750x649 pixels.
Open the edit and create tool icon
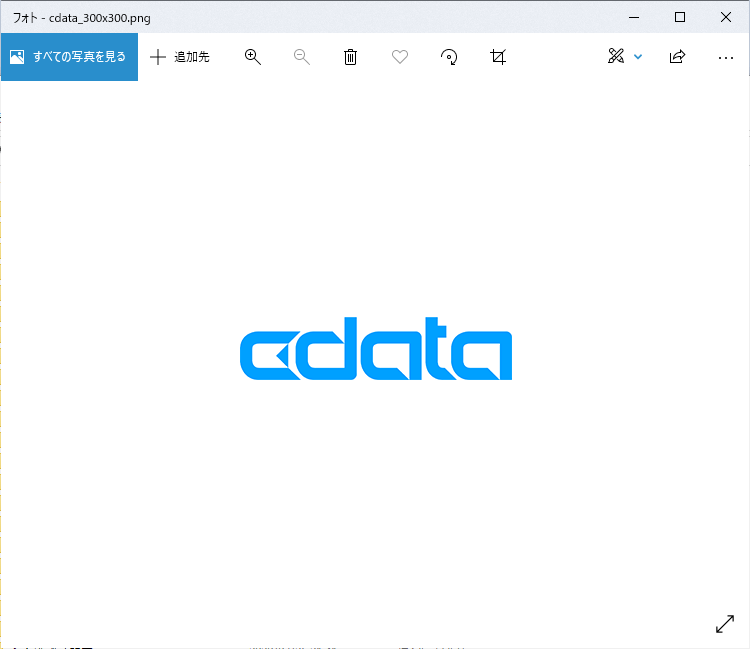[x=616, y=56]
